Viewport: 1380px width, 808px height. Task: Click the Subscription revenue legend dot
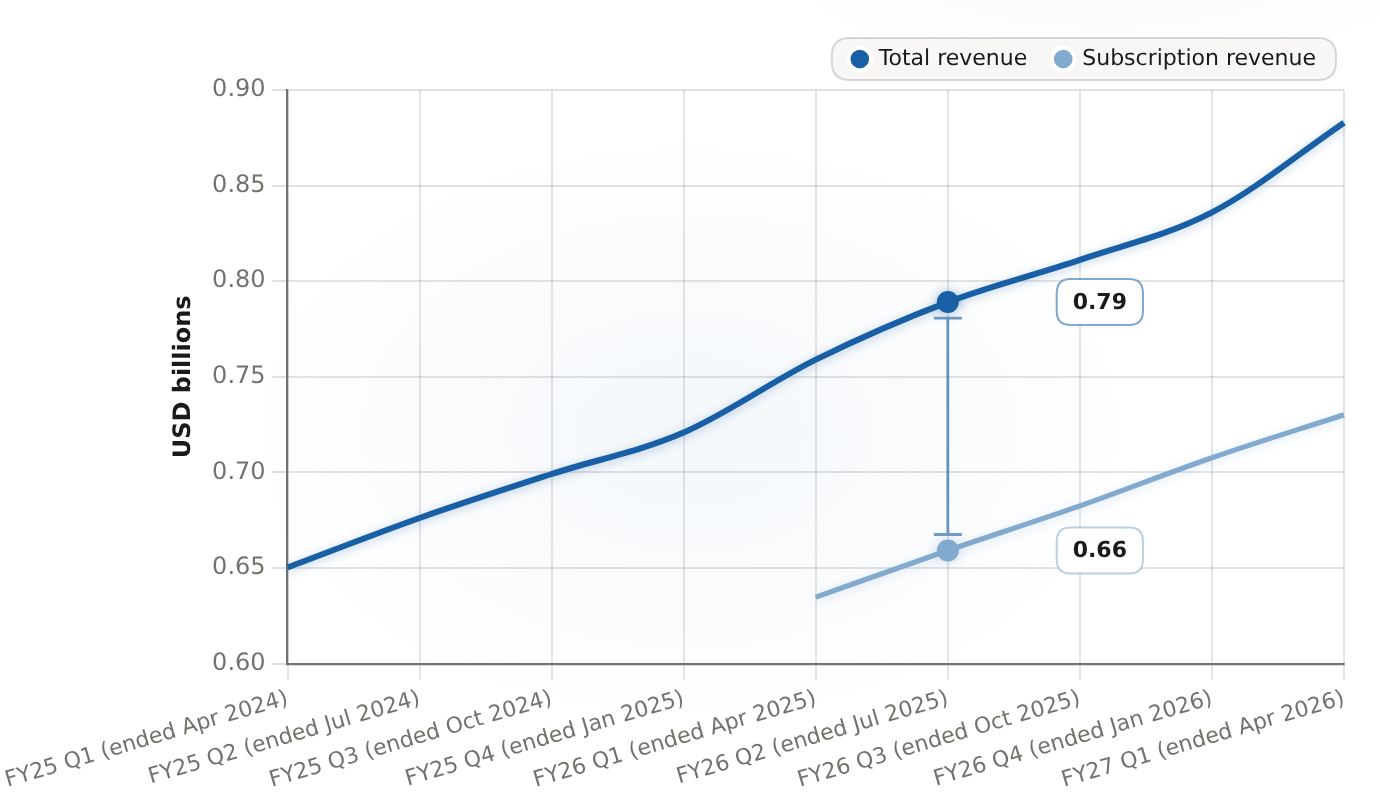pyautogui.click(x=1063, y=59)
